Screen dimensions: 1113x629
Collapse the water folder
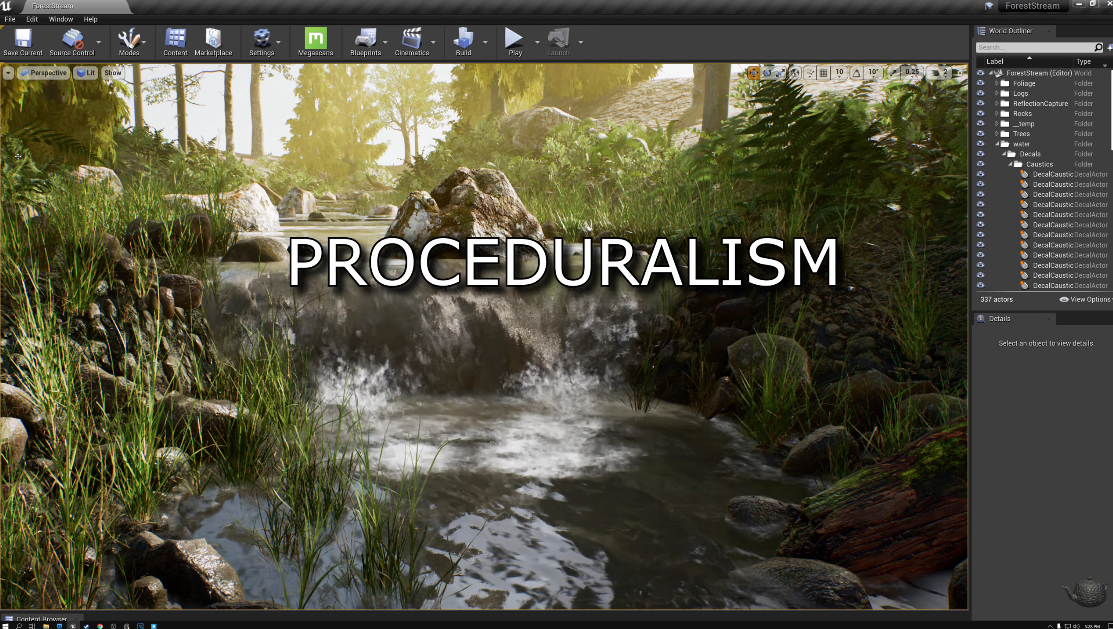coord(997,143)
